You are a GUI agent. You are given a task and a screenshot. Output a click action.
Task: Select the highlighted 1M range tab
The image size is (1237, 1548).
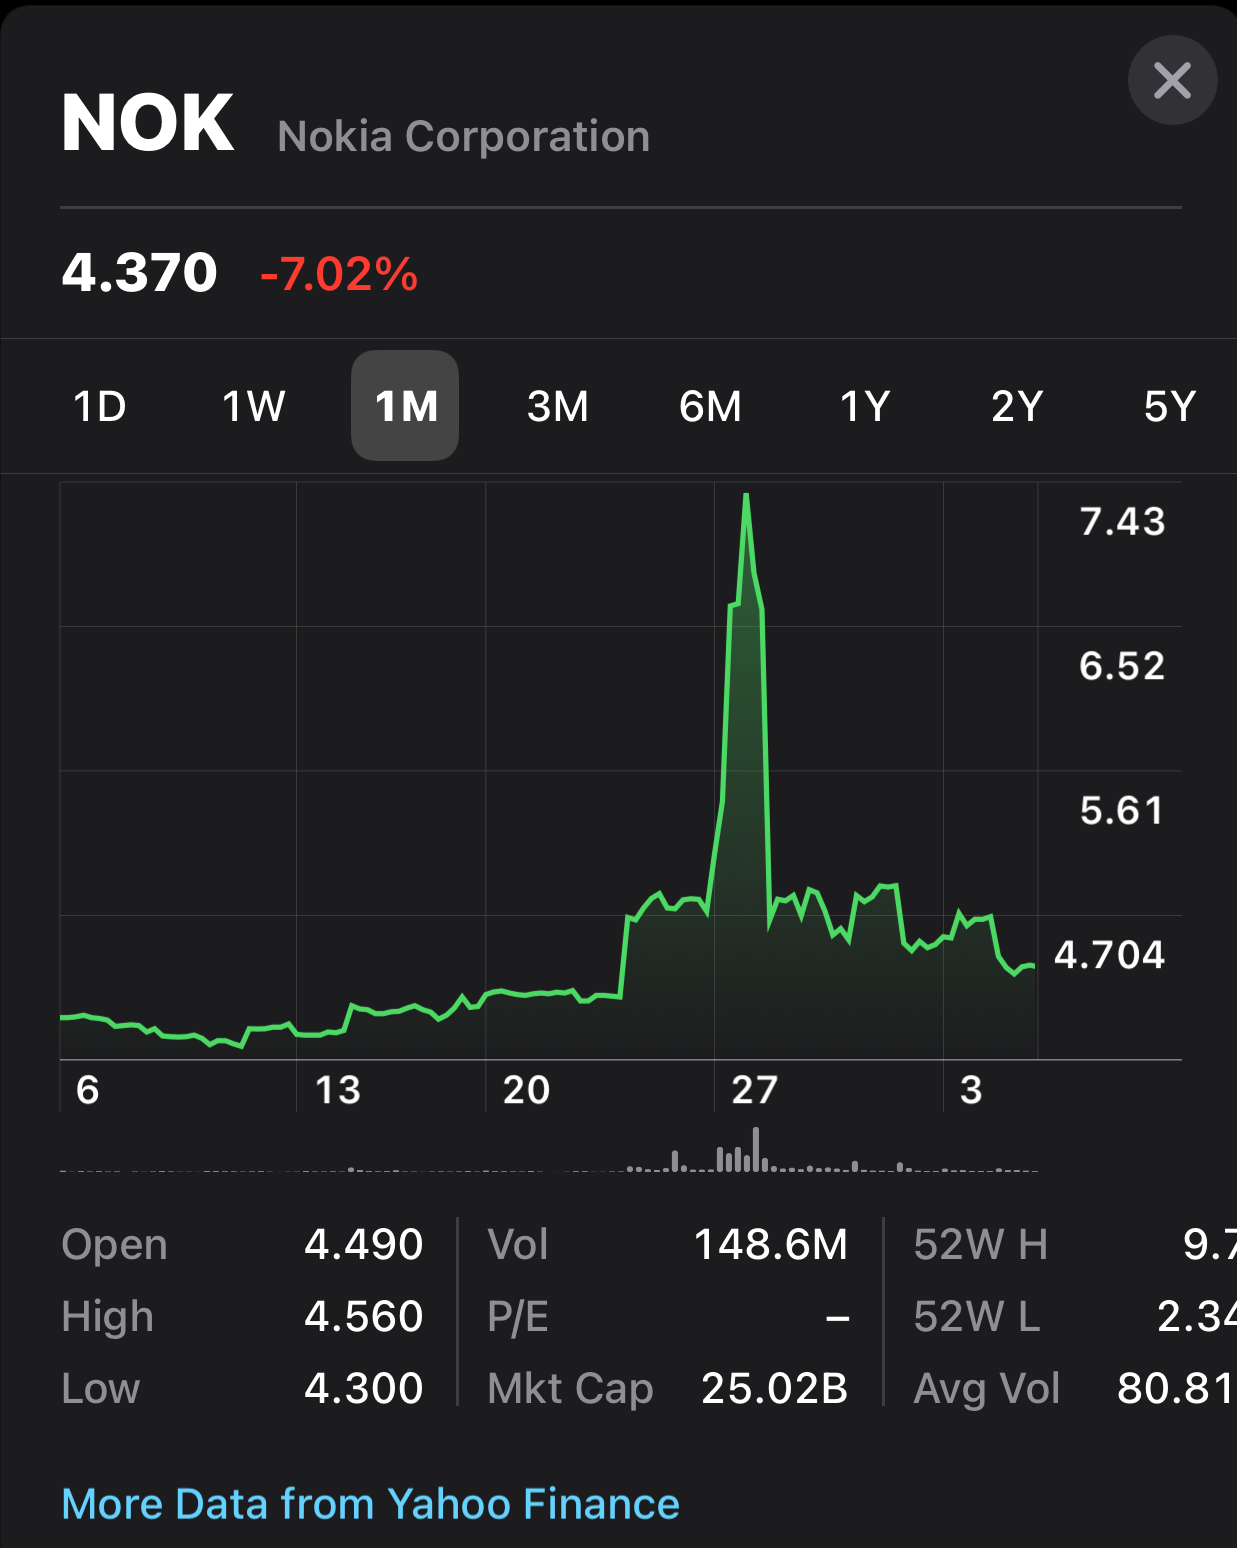(405, 406)
